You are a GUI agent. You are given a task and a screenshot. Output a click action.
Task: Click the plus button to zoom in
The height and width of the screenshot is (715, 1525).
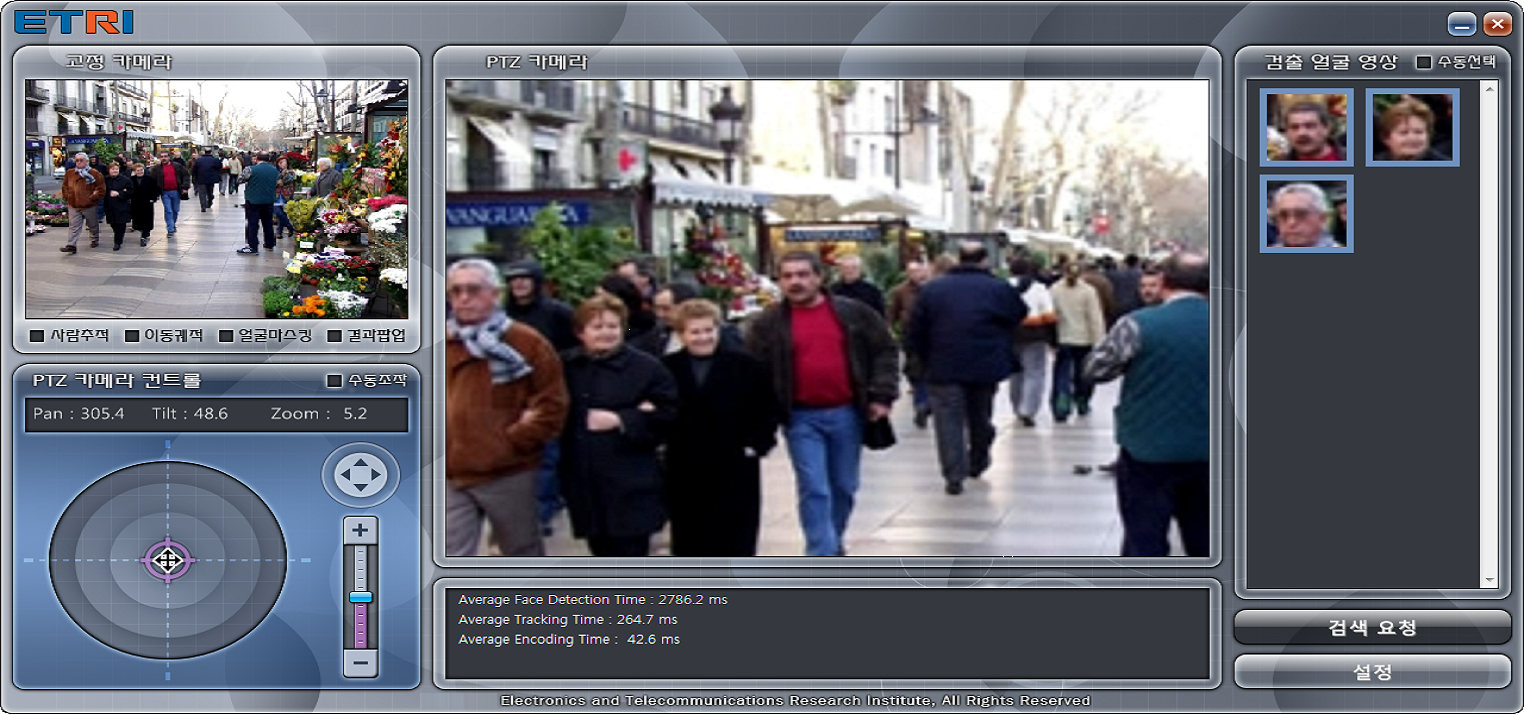361,530
